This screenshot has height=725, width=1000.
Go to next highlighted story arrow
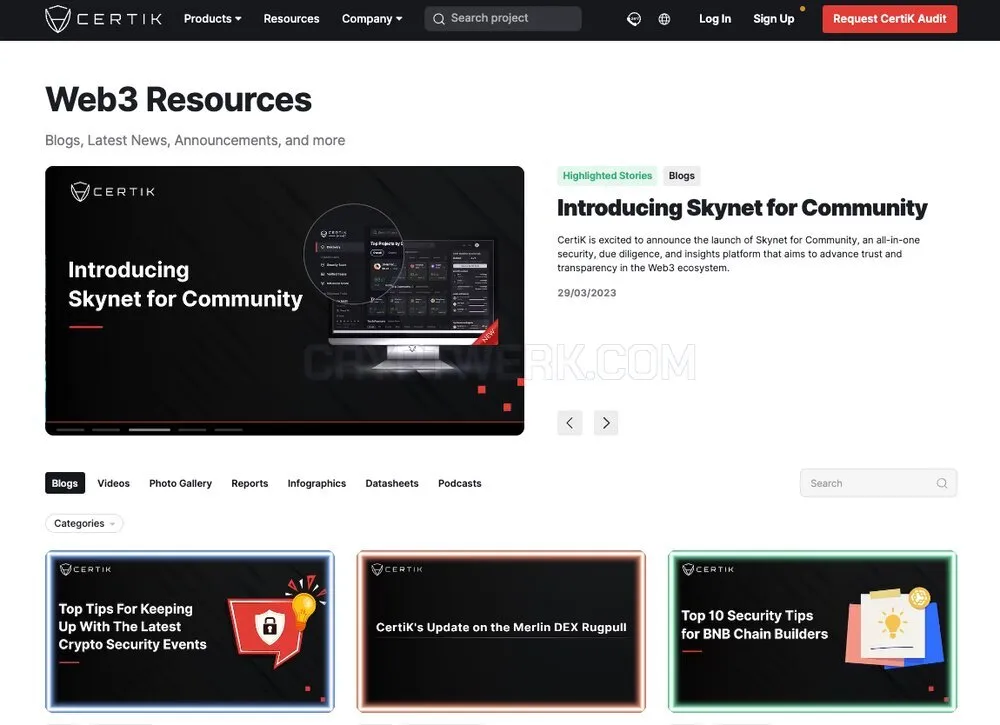606,423
